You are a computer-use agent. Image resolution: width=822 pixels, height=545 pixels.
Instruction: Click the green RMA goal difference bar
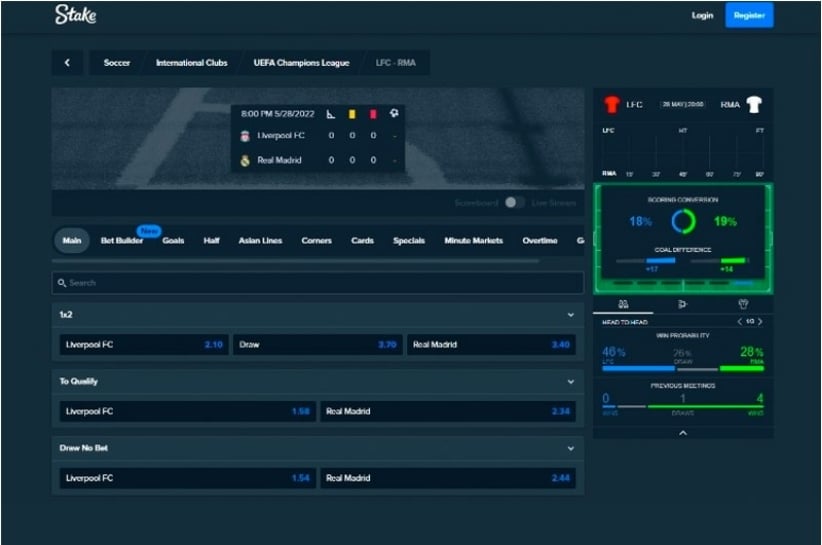[733, 260]
